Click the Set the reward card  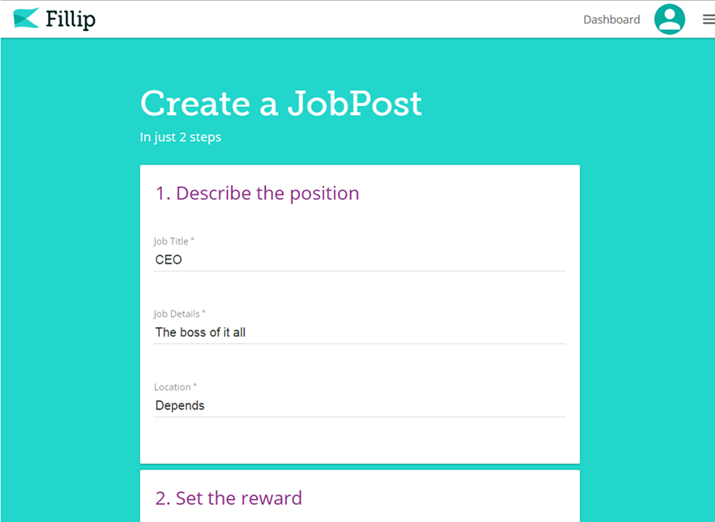[360, 496]
